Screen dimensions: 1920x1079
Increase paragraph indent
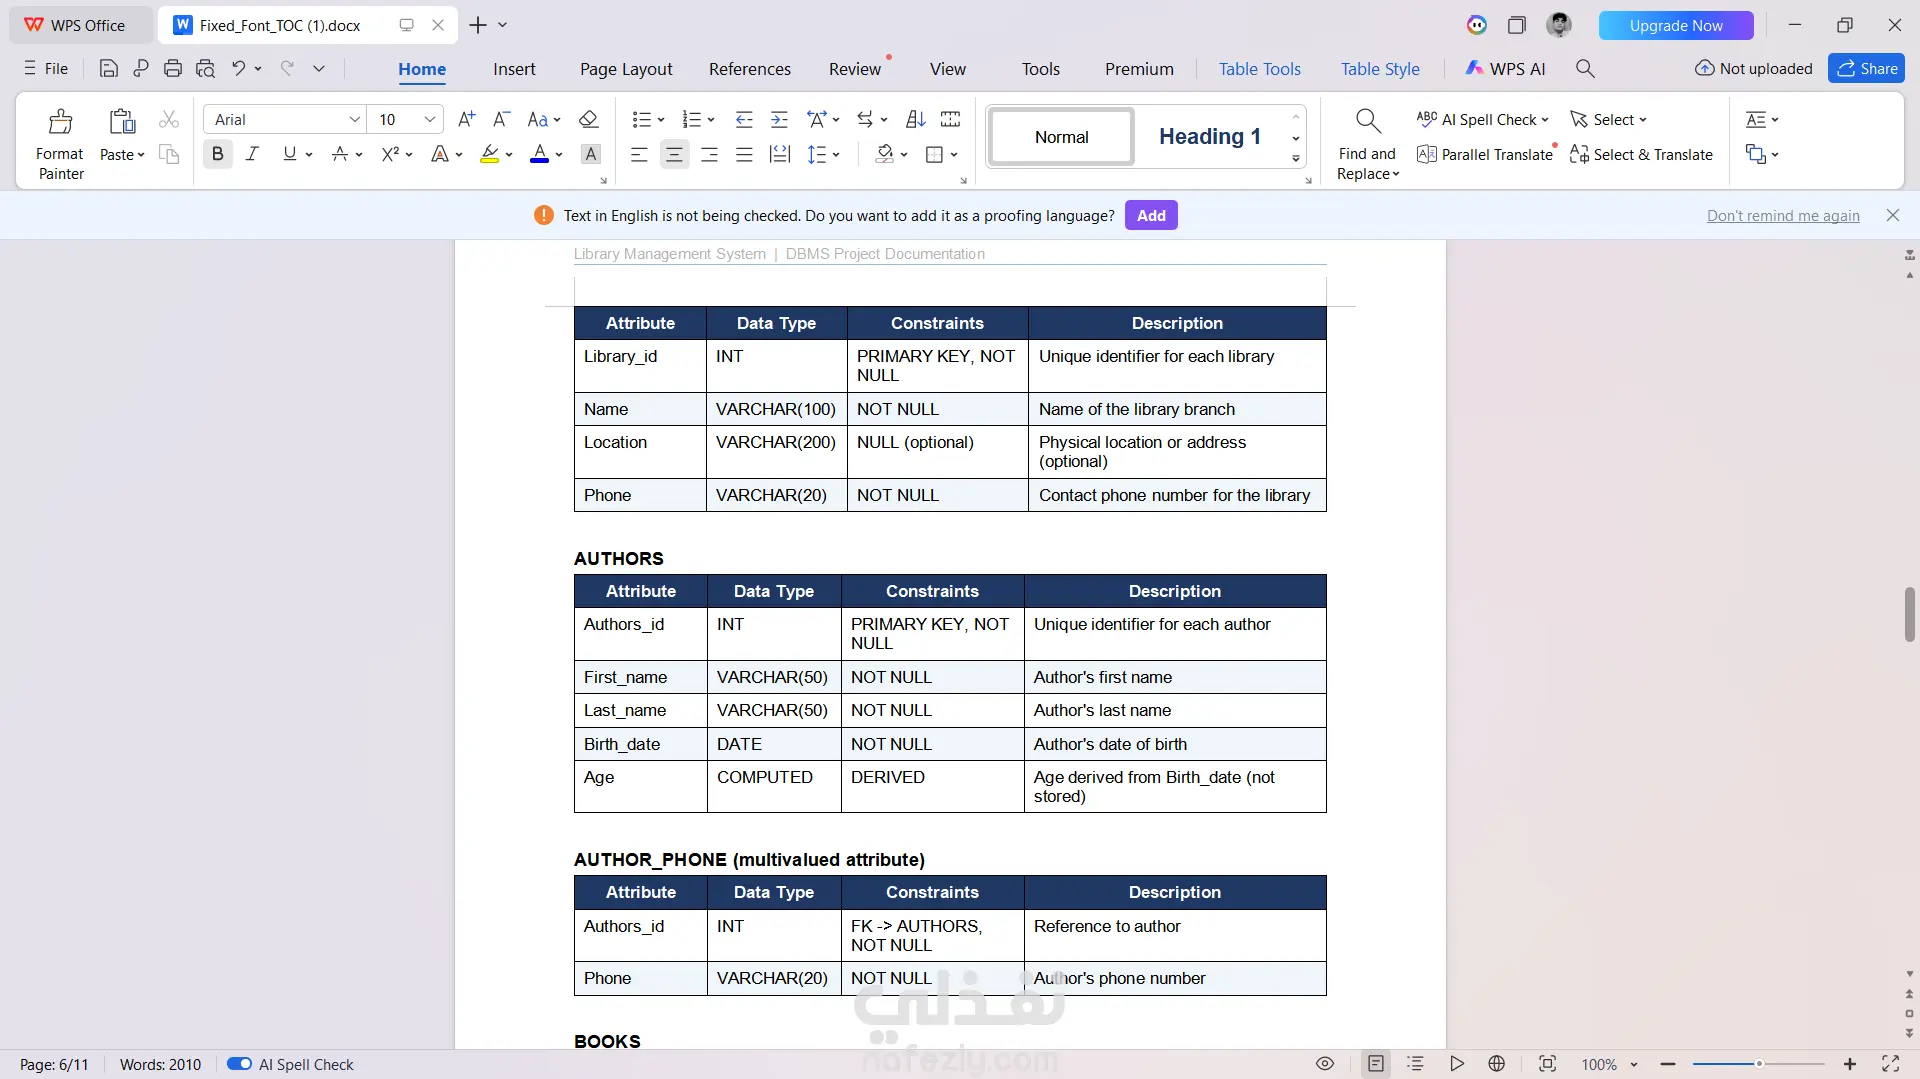(779, 120)
